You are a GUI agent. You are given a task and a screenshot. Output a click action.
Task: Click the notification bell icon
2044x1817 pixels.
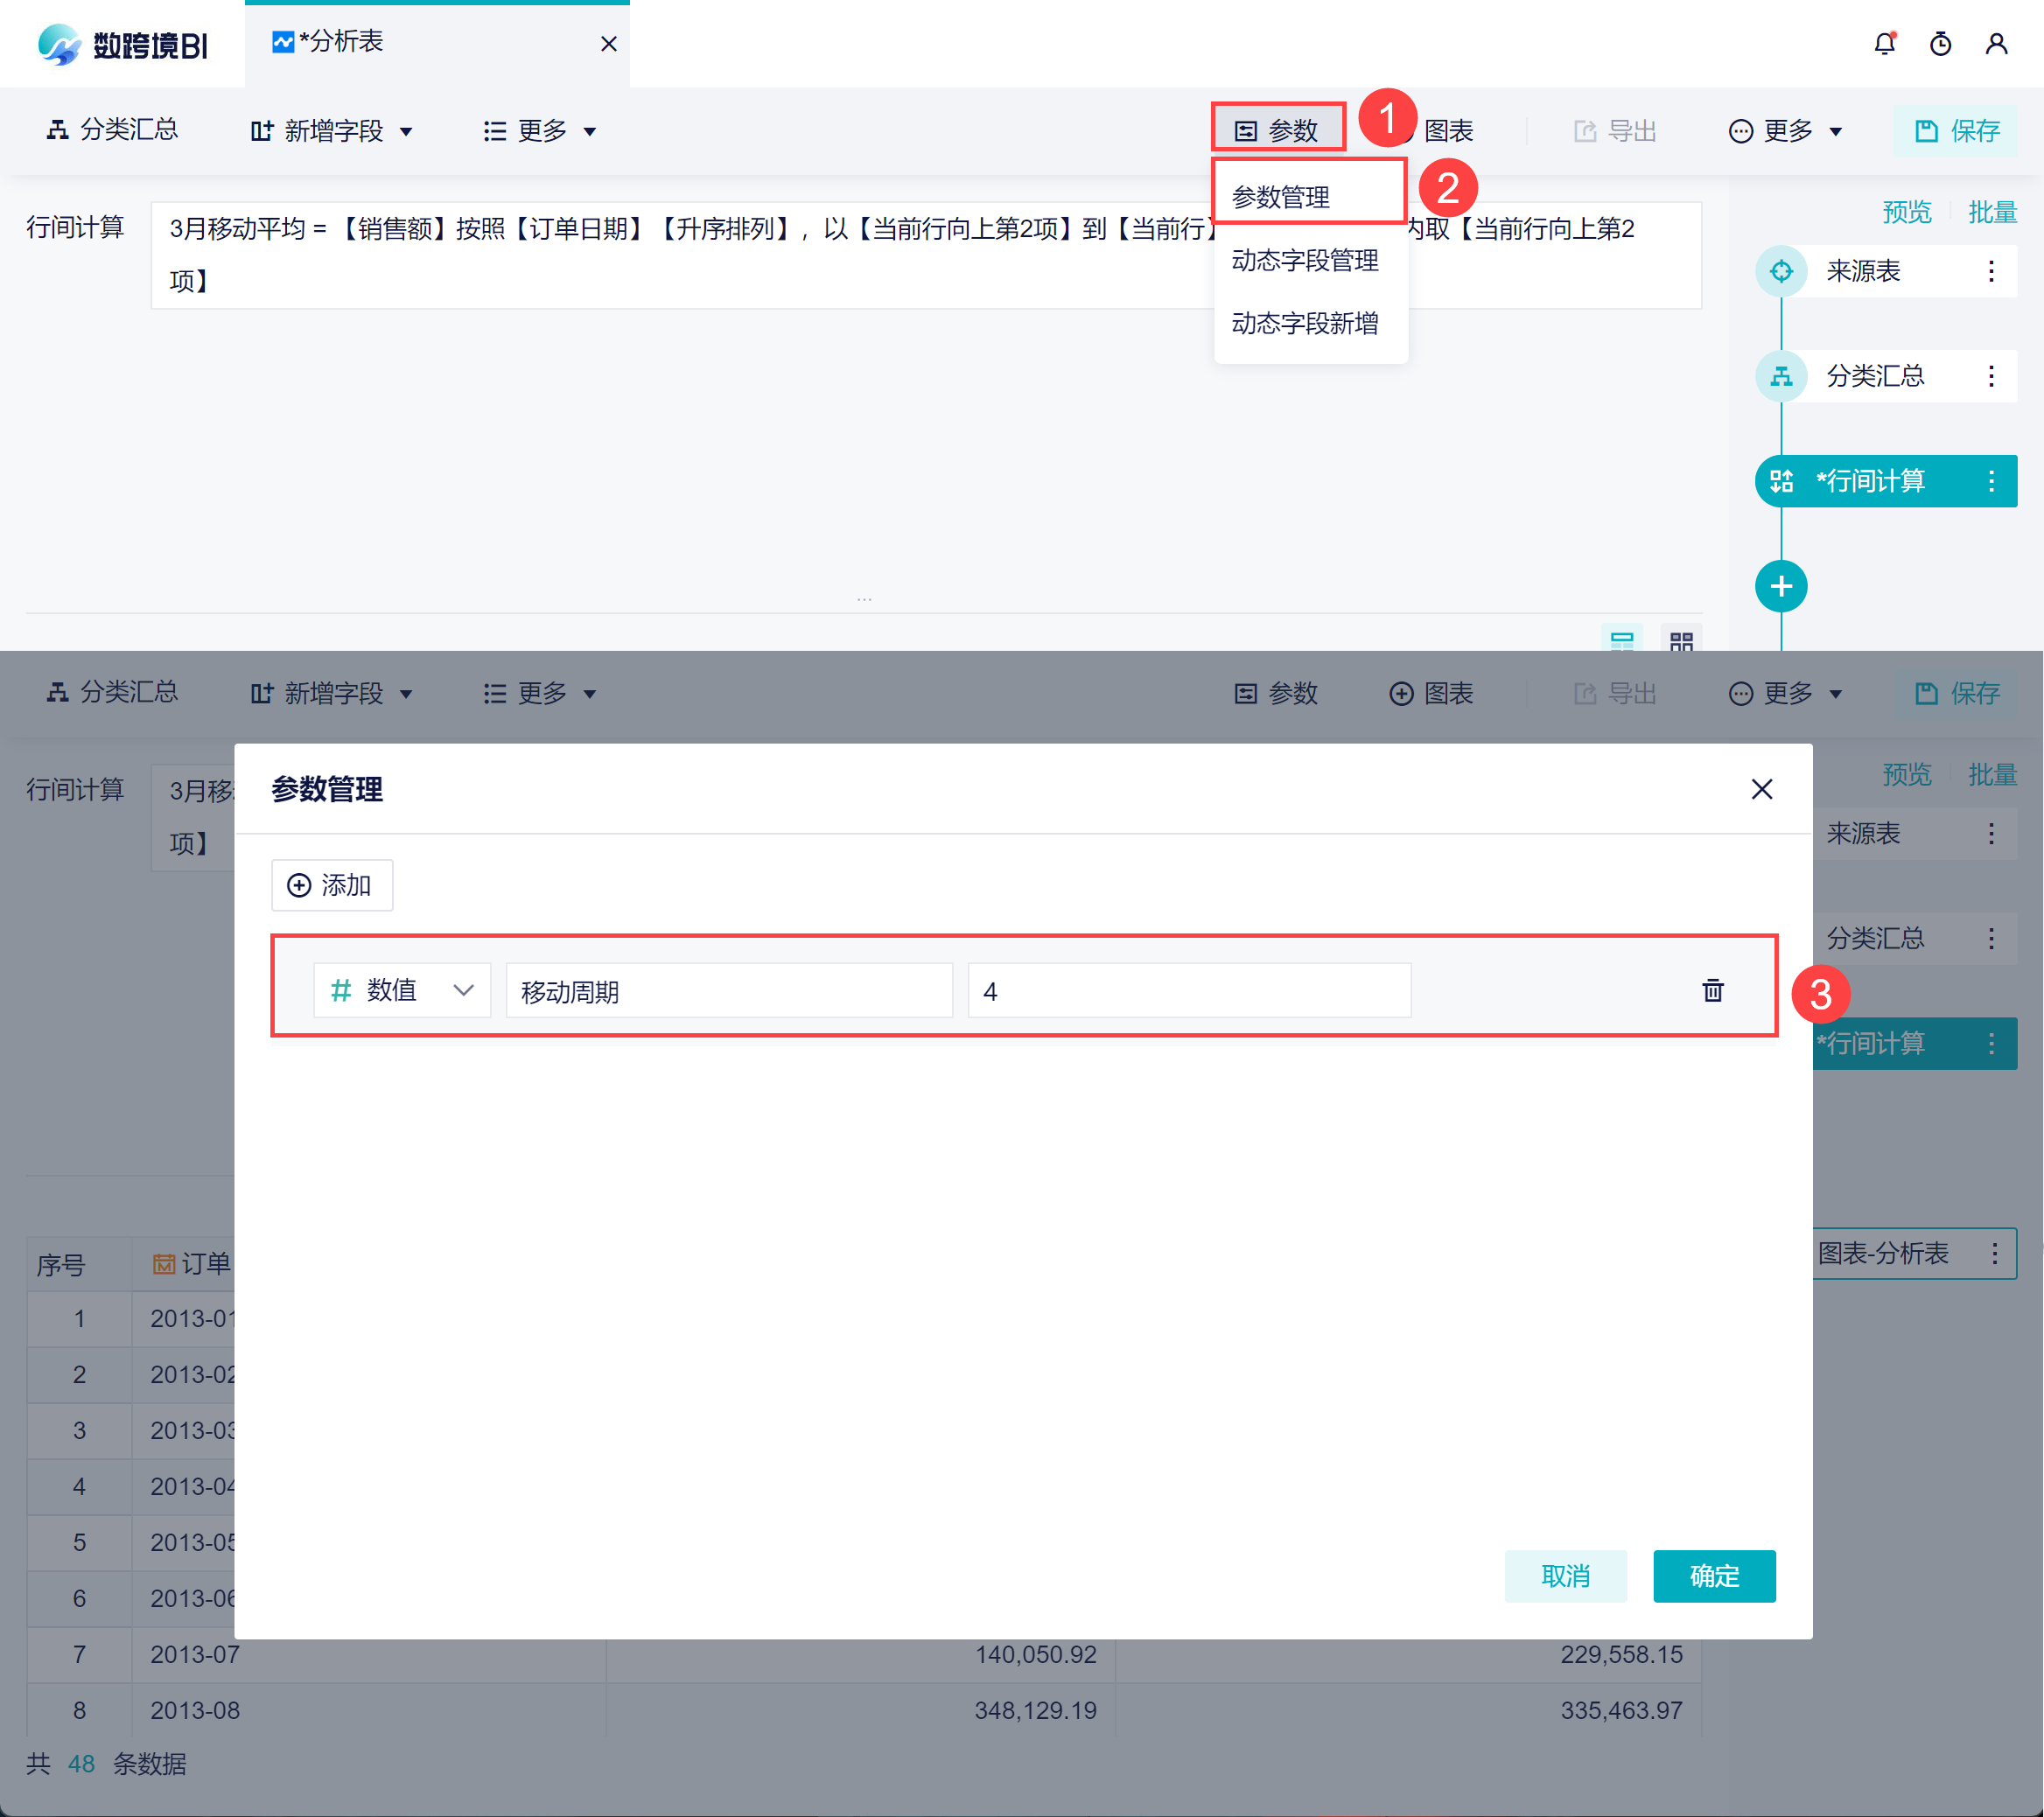click(1884, 44)
